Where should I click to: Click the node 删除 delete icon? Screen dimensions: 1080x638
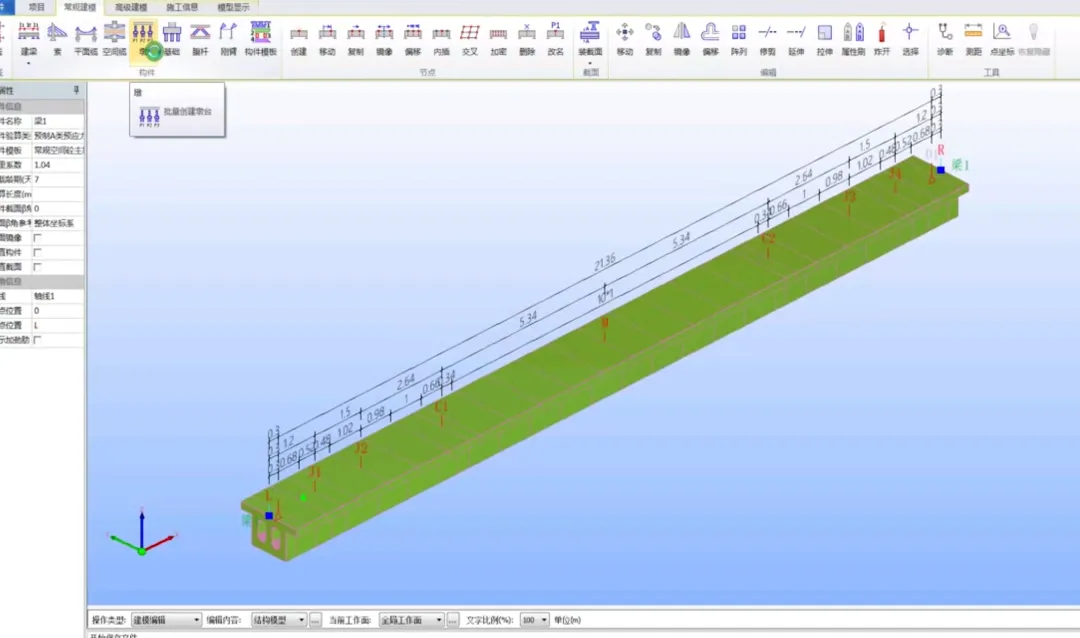click(x=527, y=39)
